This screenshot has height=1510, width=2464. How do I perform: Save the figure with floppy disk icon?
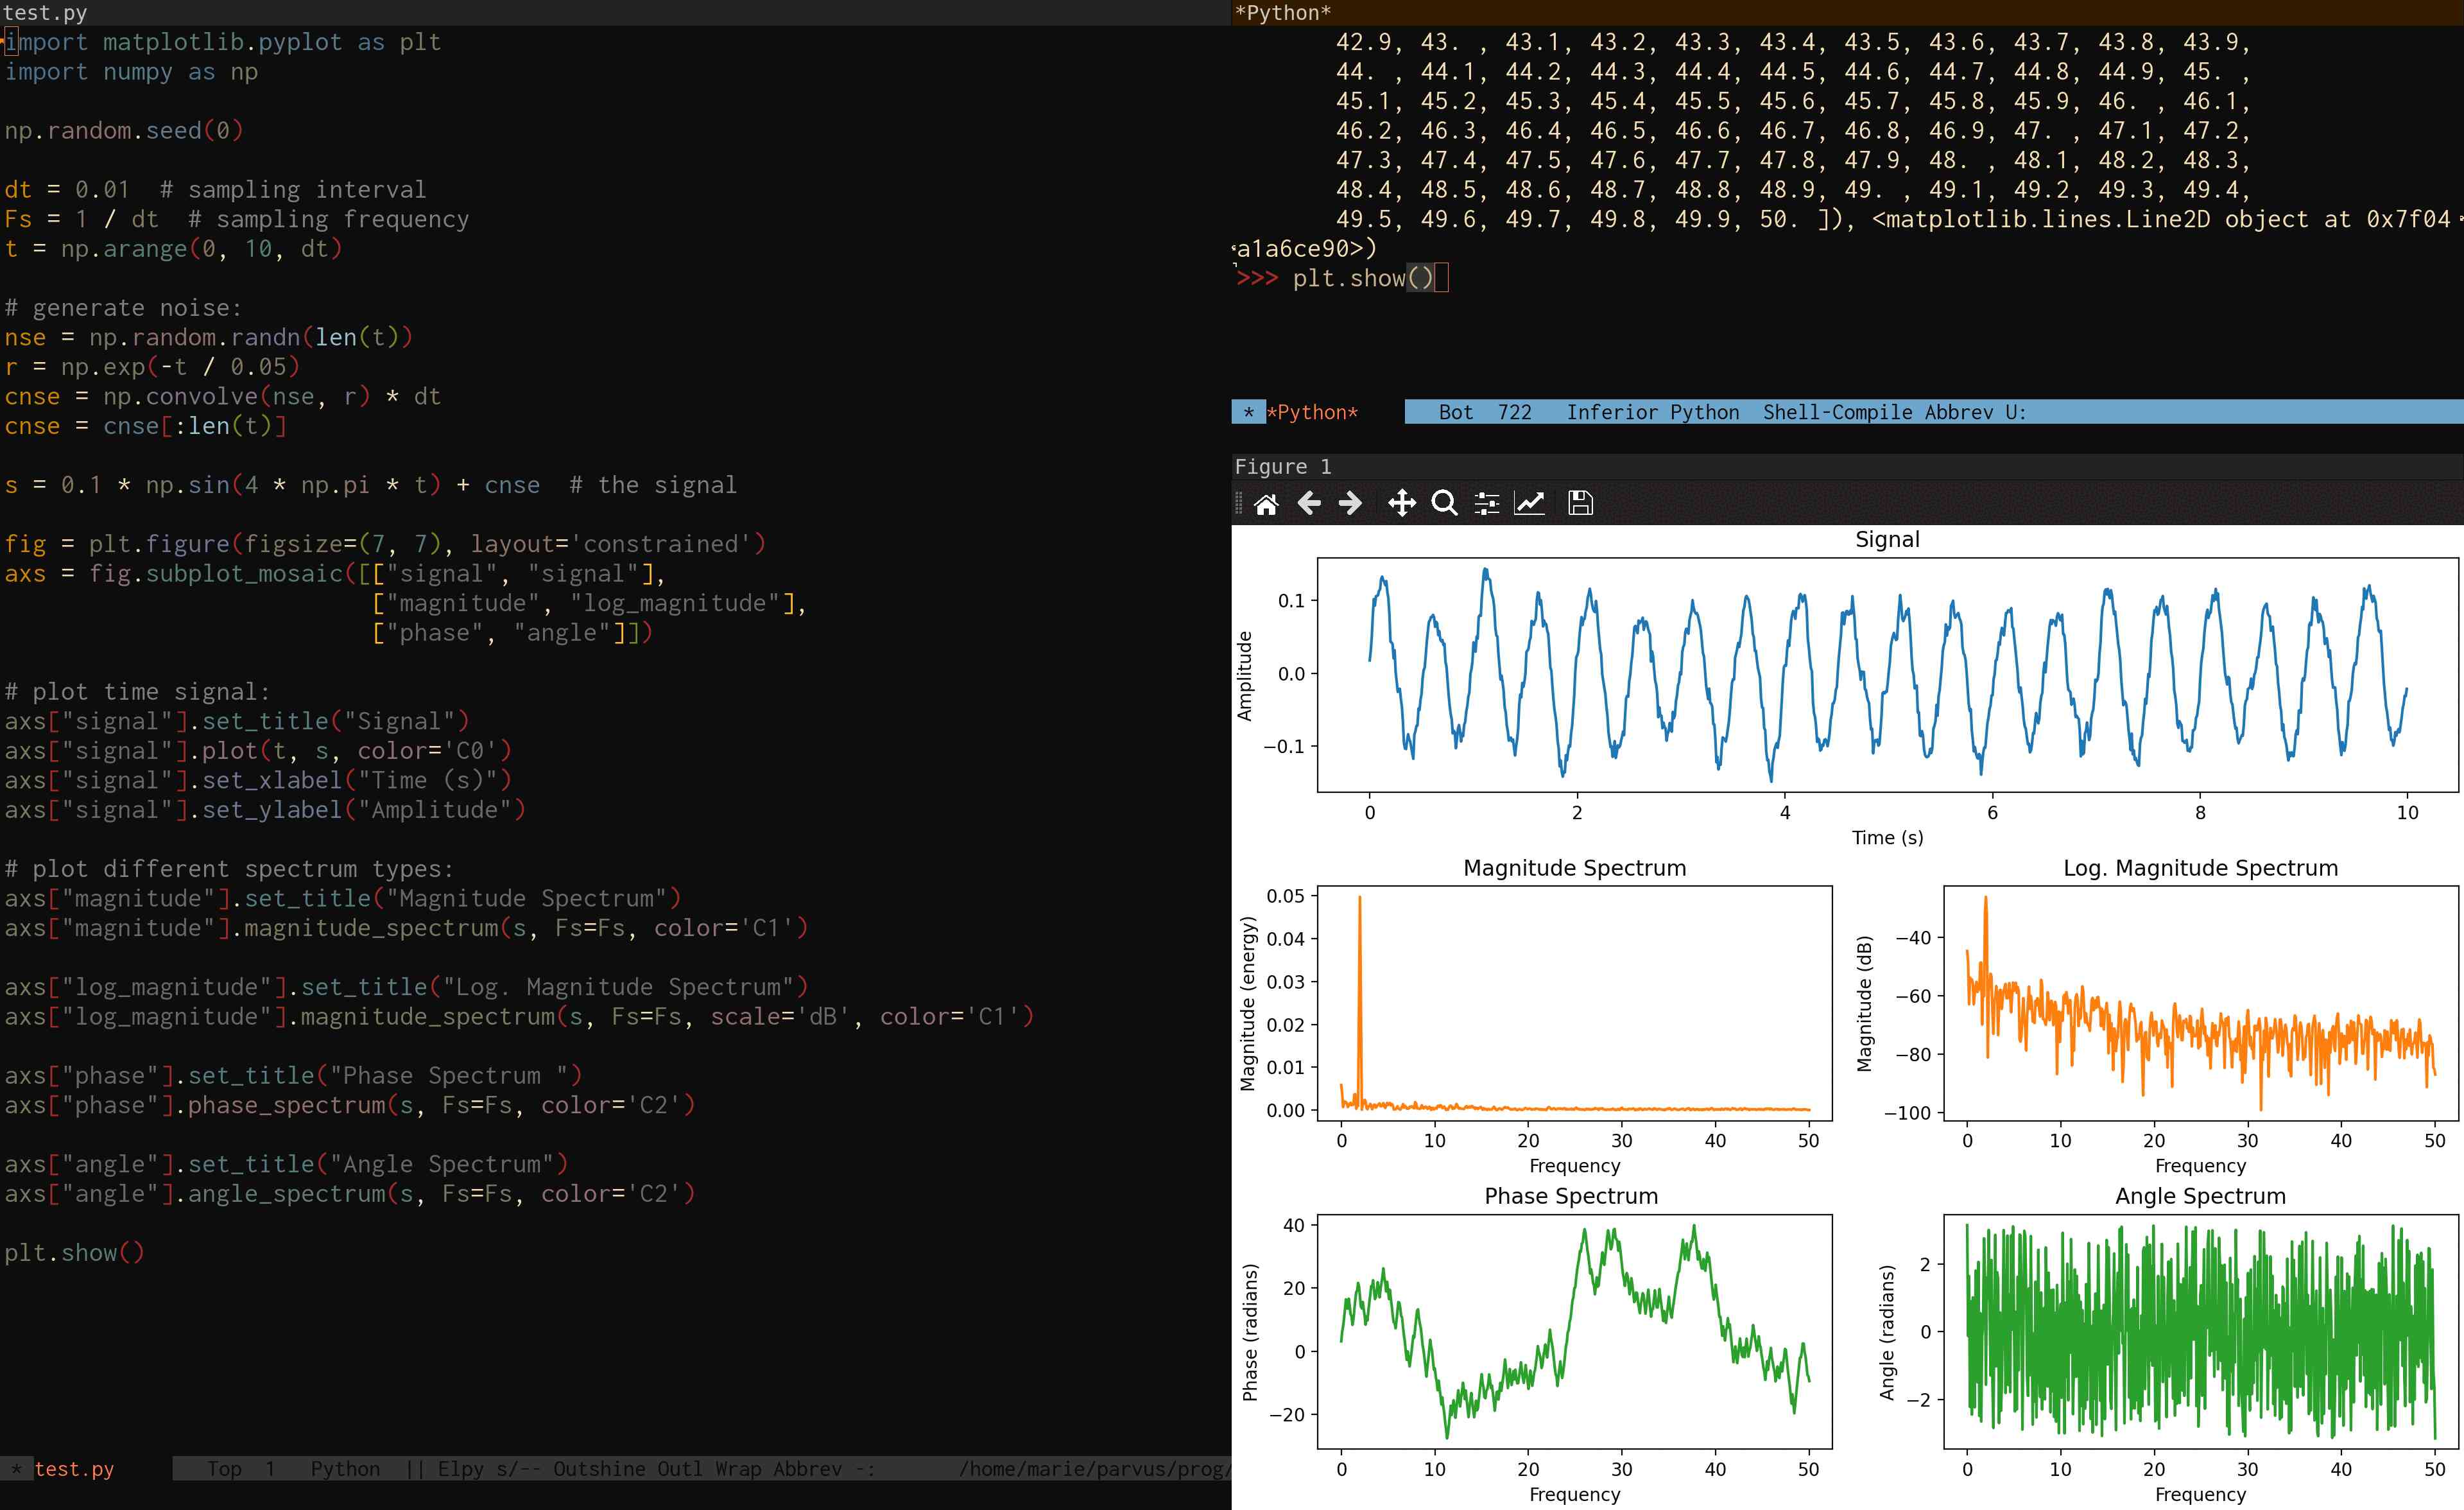(1580, 503)
